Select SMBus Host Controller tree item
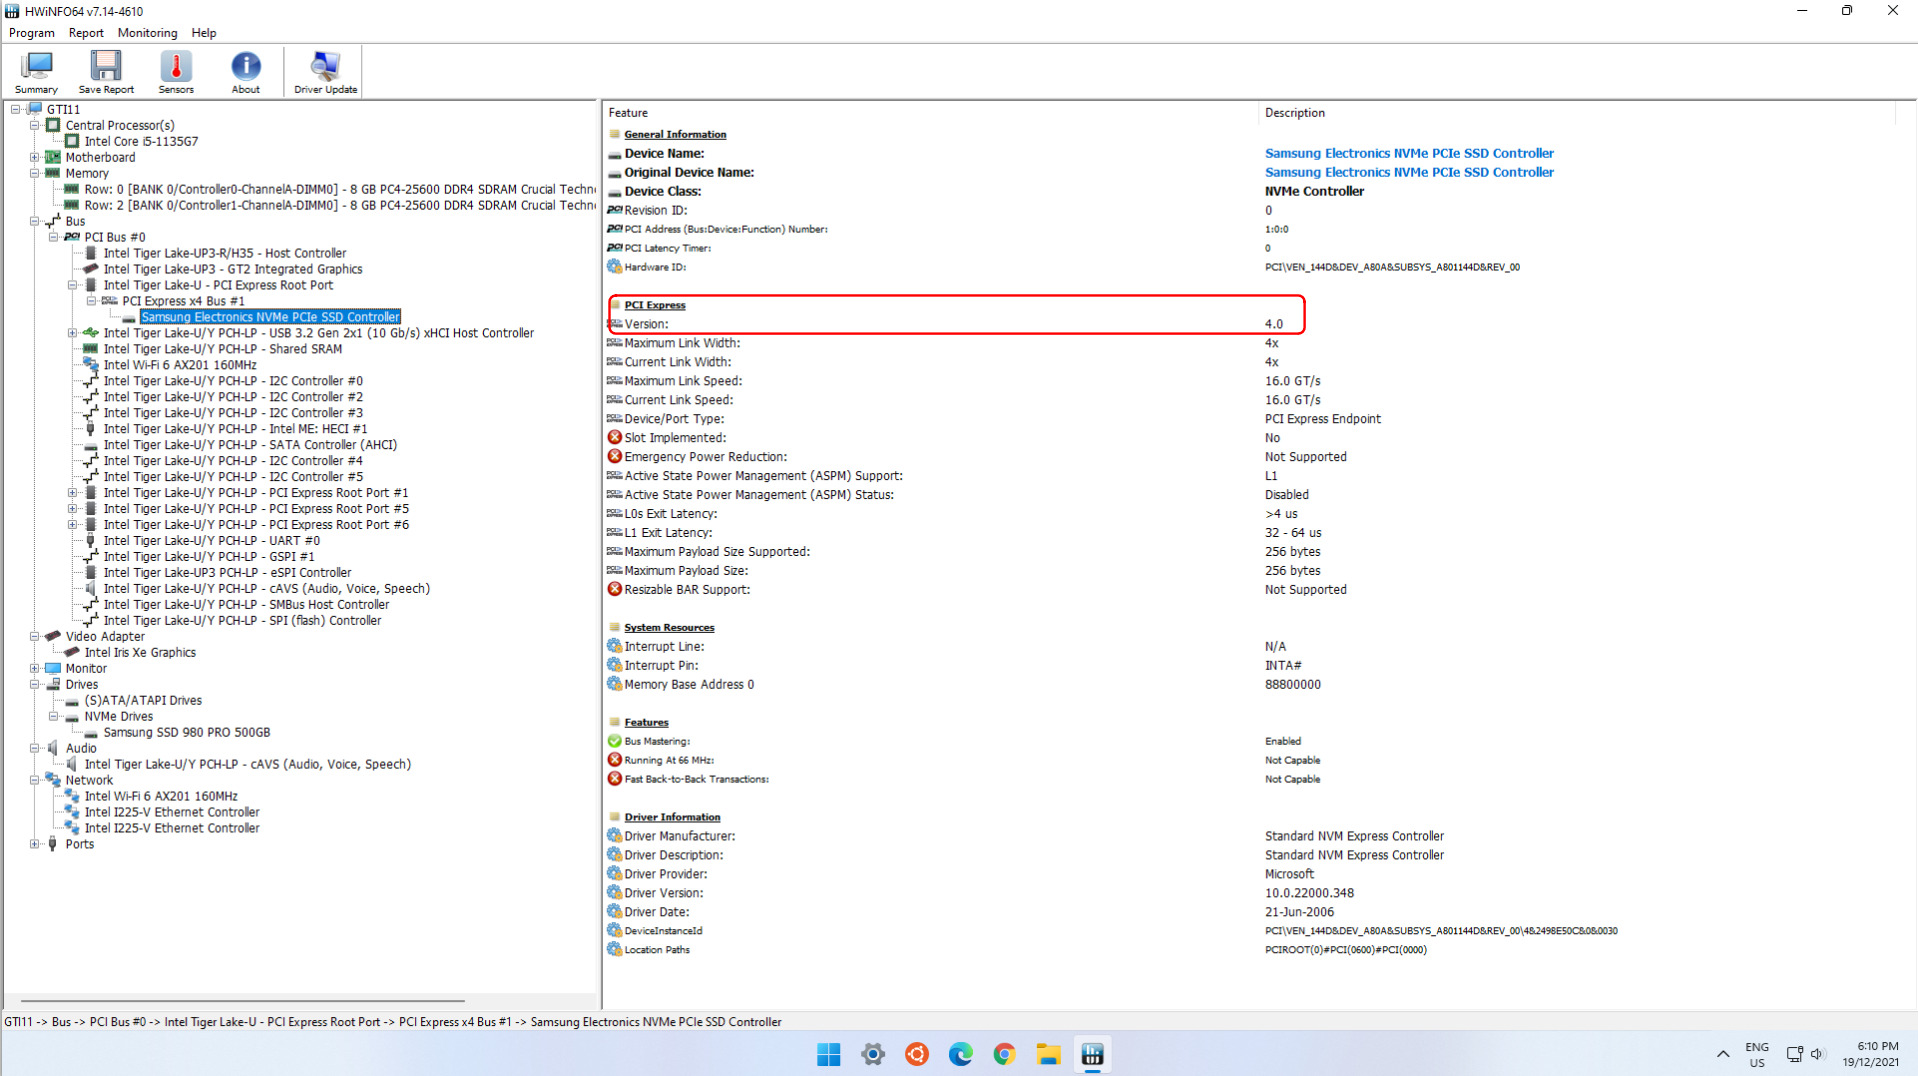Image resolution: width=1918 pixels, height=1076 pixels. click(x=246, y=604)
